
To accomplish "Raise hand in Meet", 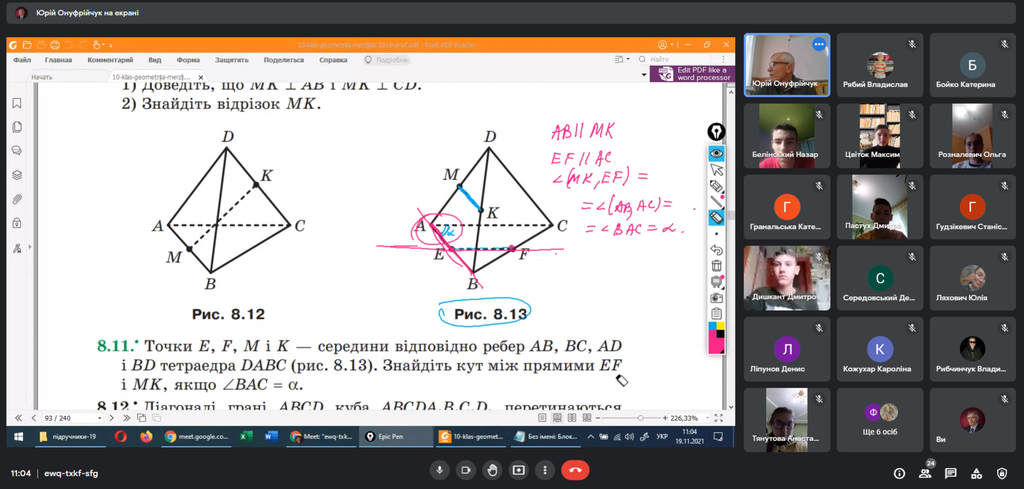I will (492, 470).
